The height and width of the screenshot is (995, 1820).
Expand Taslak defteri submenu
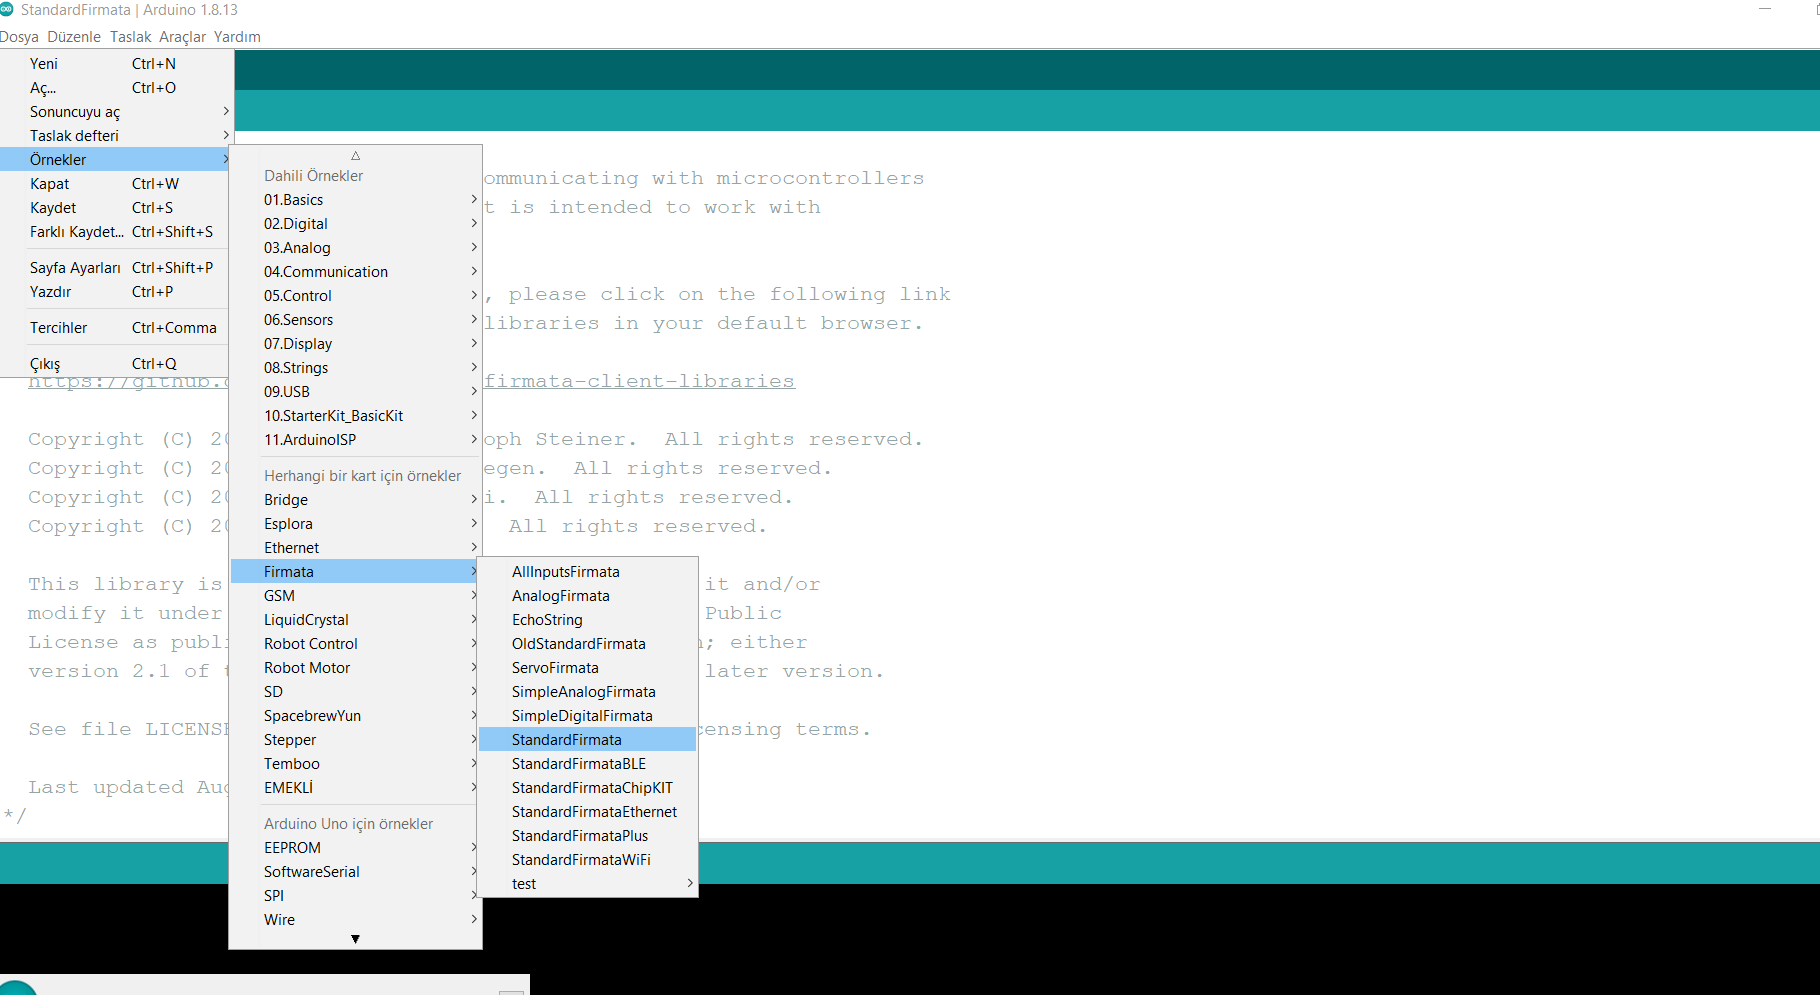pos(117,136)
